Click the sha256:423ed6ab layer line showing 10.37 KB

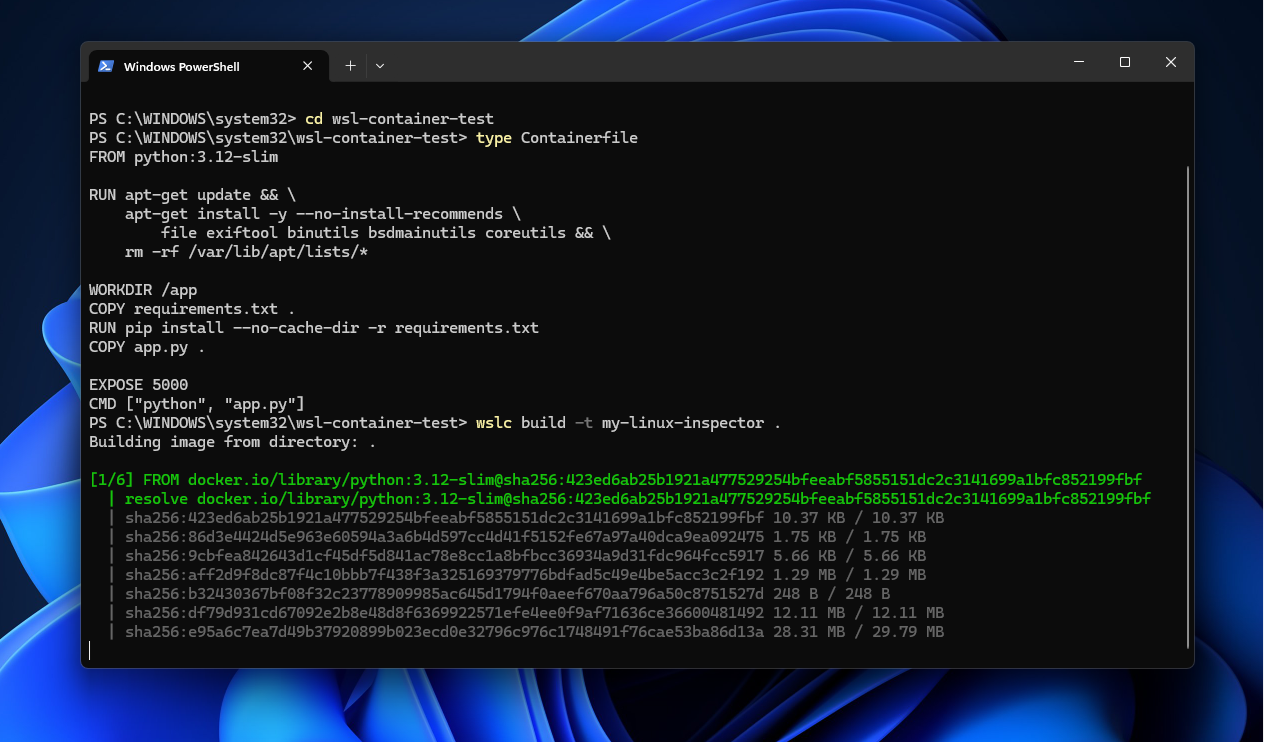pyautogui.click(x=526, y=518)
